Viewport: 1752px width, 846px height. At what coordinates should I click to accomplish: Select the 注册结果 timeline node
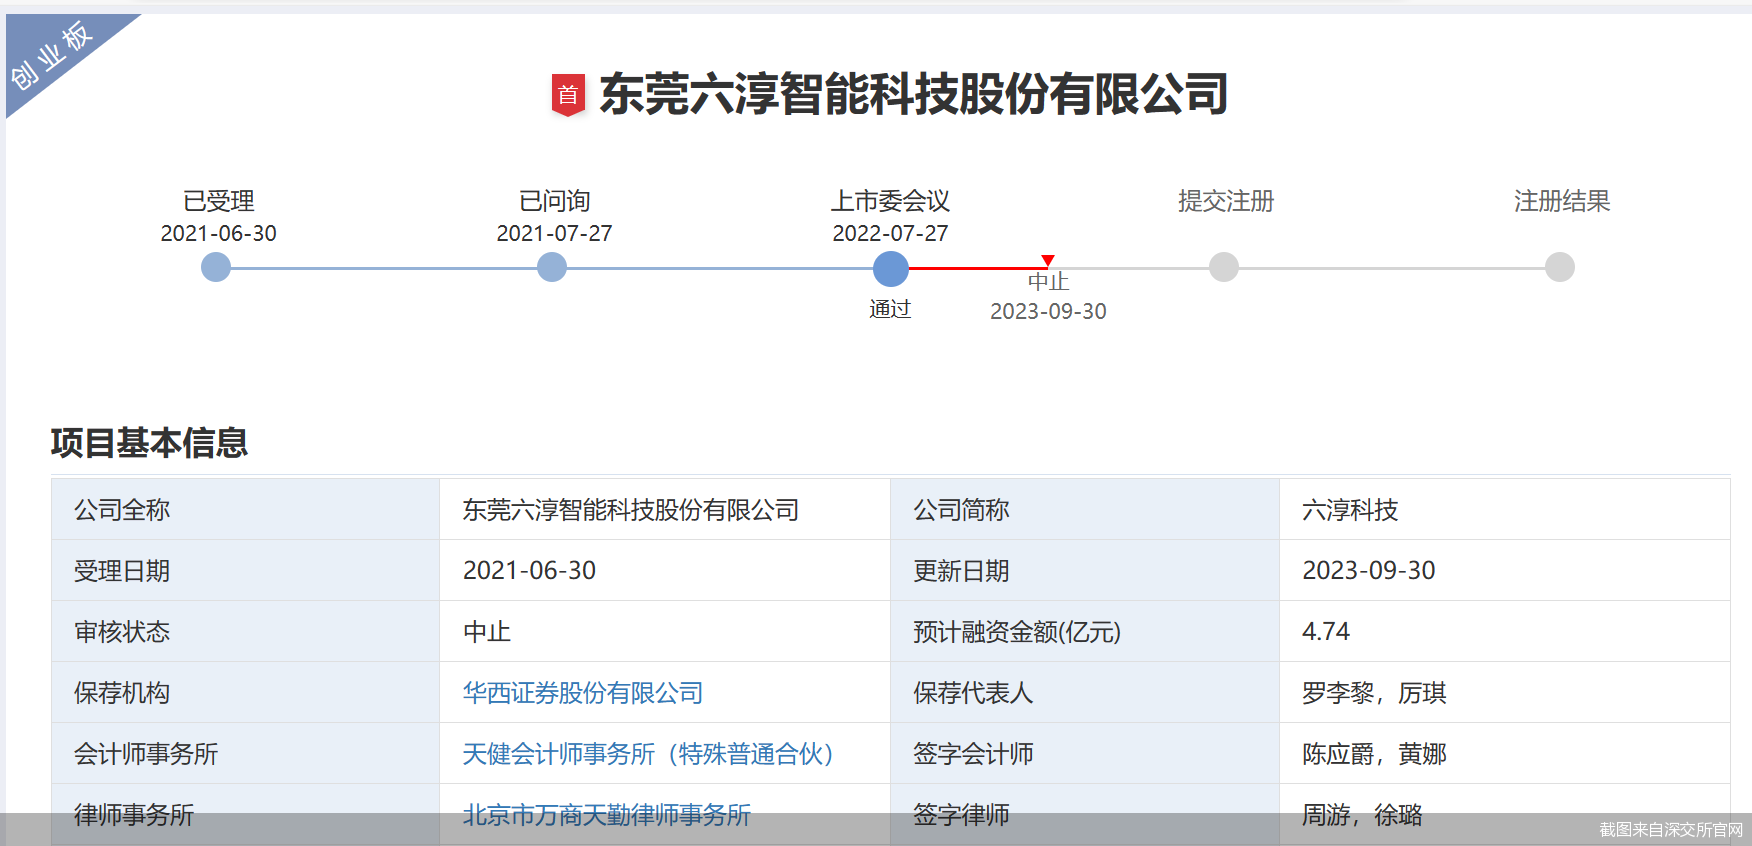pyautogui.click(x=1560, y=267)
